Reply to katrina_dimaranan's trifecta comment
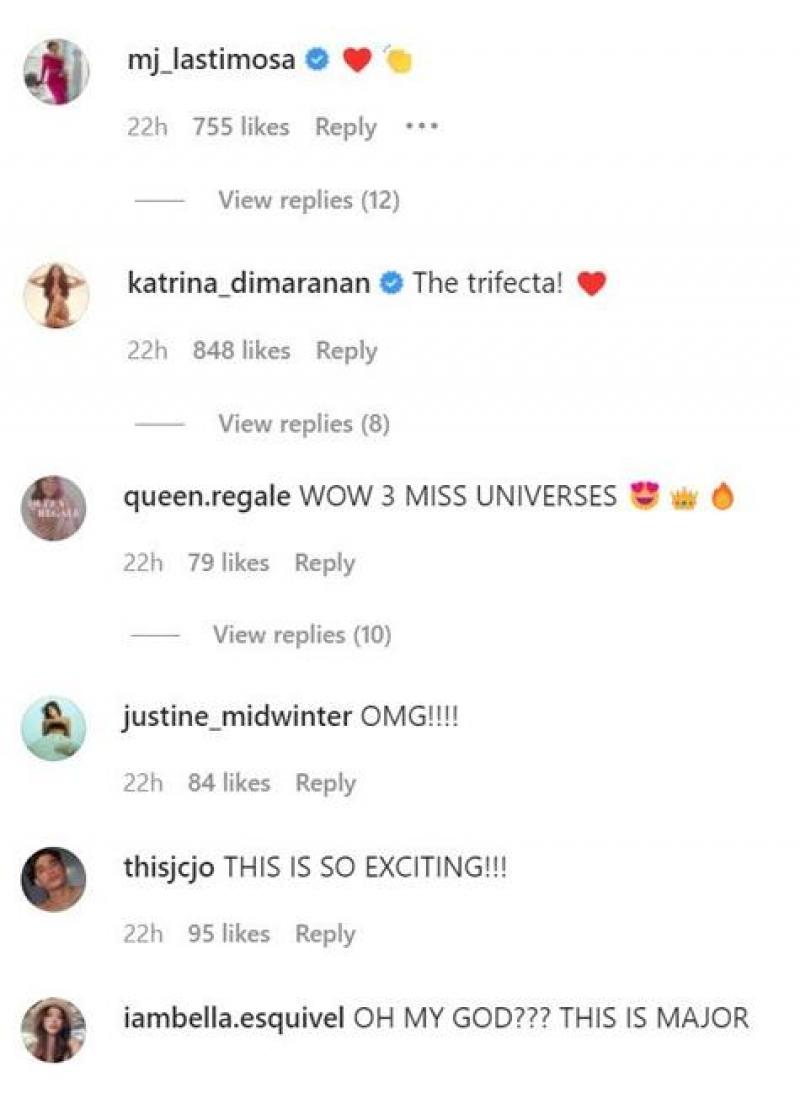 click(x=346, y=351)
